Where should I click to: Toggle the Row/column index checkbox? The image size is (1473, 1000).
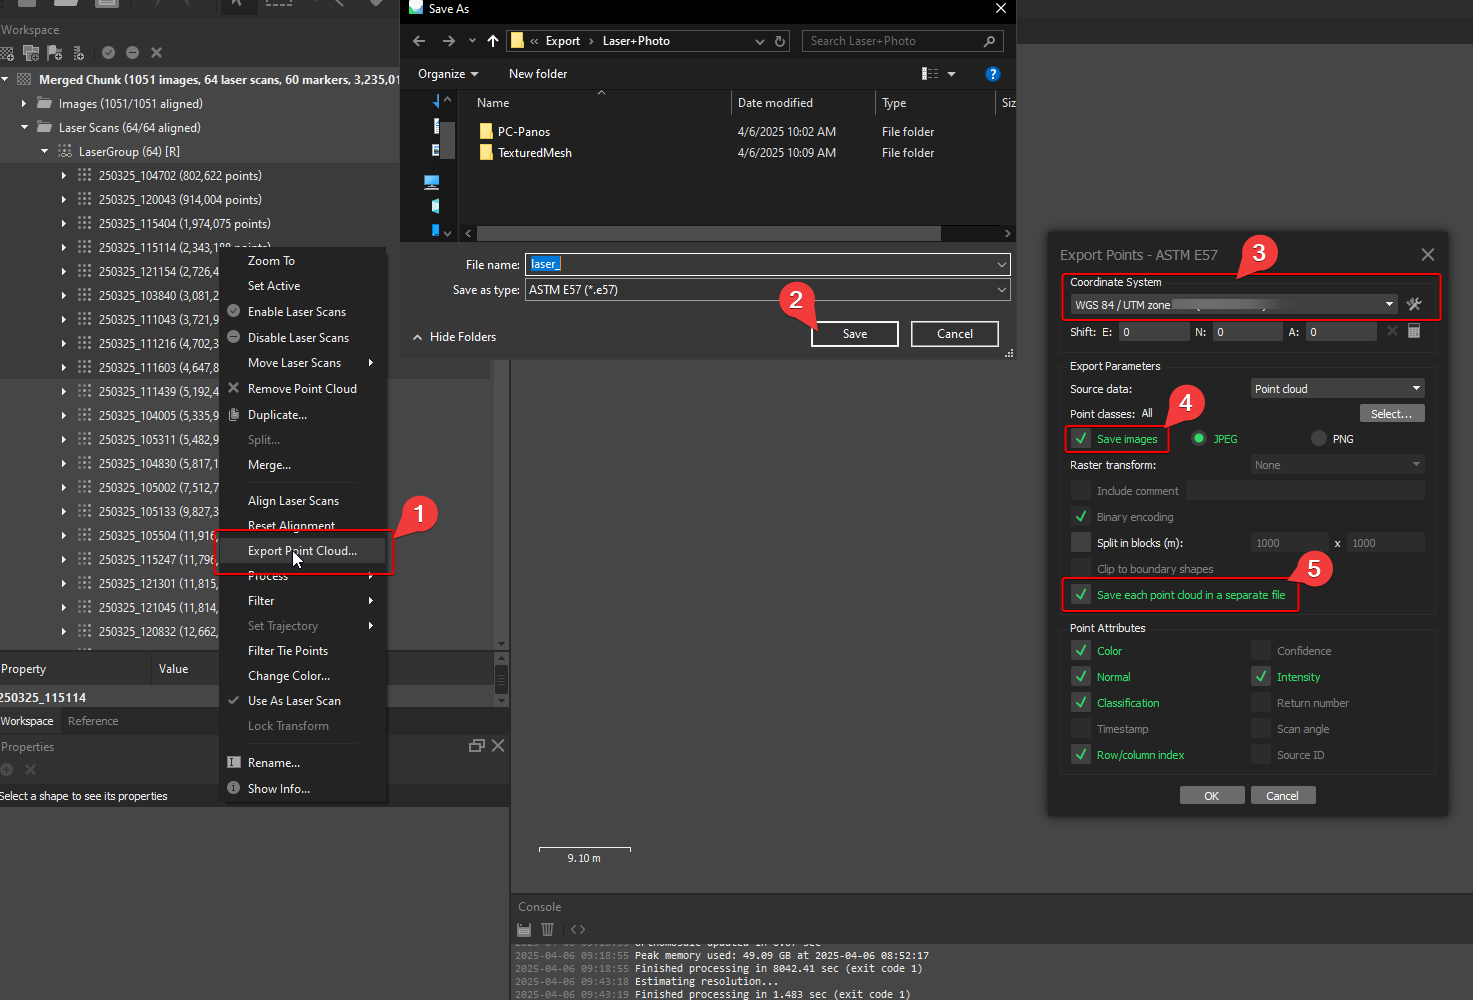coord(1081,754)
